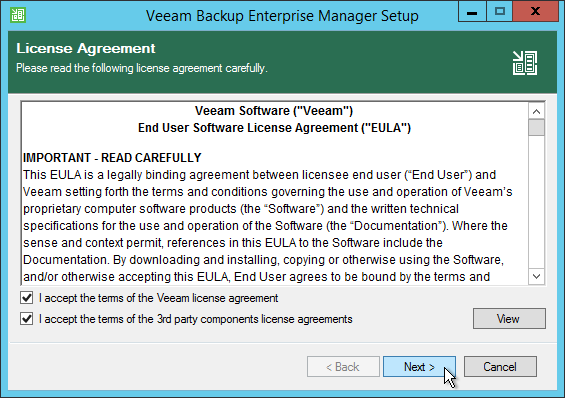This screenshot has width=565, height=398.
Task: Click the Veeam app icon in title bar
Action: [x=18, y=15]
